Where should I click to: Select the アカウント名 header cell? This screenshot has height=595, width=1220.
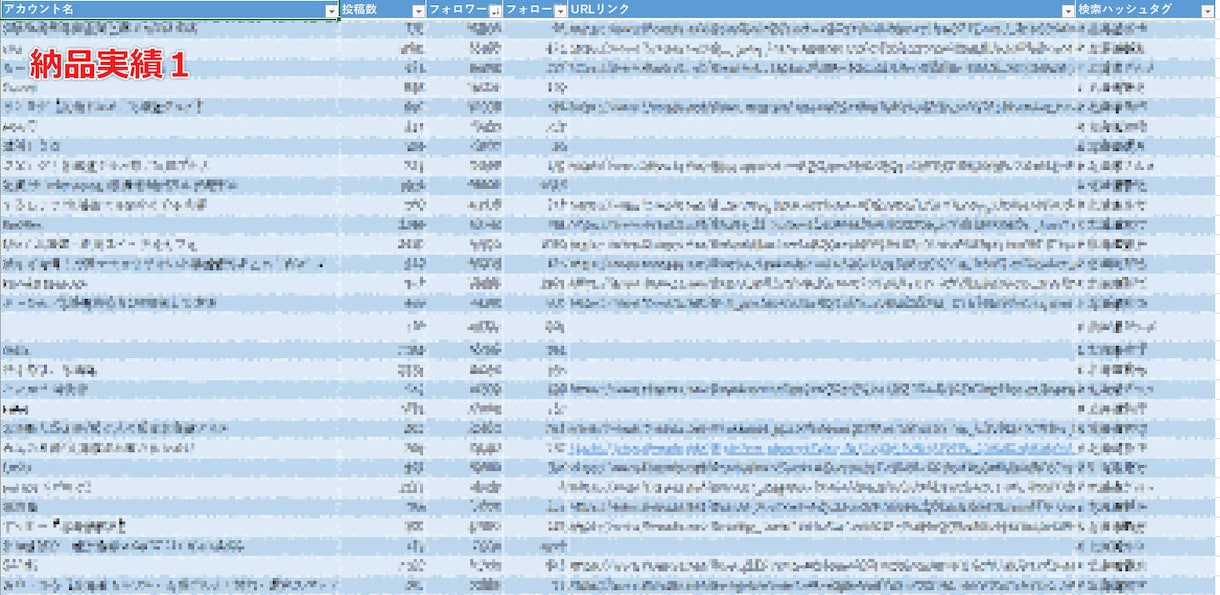(170, 9)
